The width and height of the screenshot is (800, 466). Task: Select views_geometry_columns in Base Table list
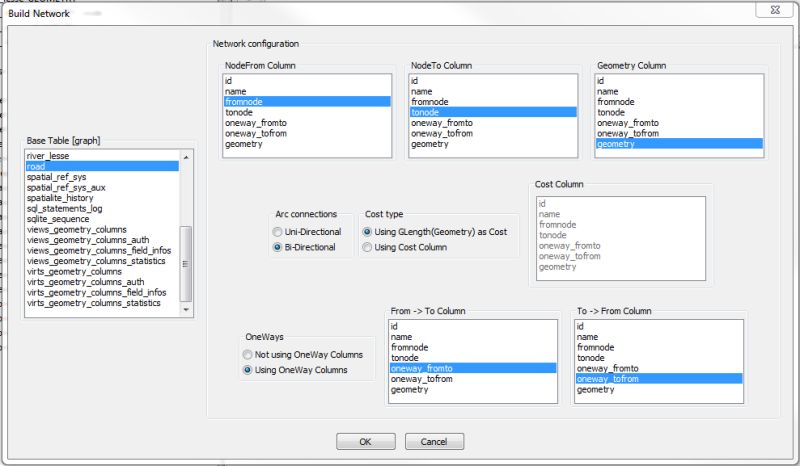pyautogui.click(x=102, y=229)
